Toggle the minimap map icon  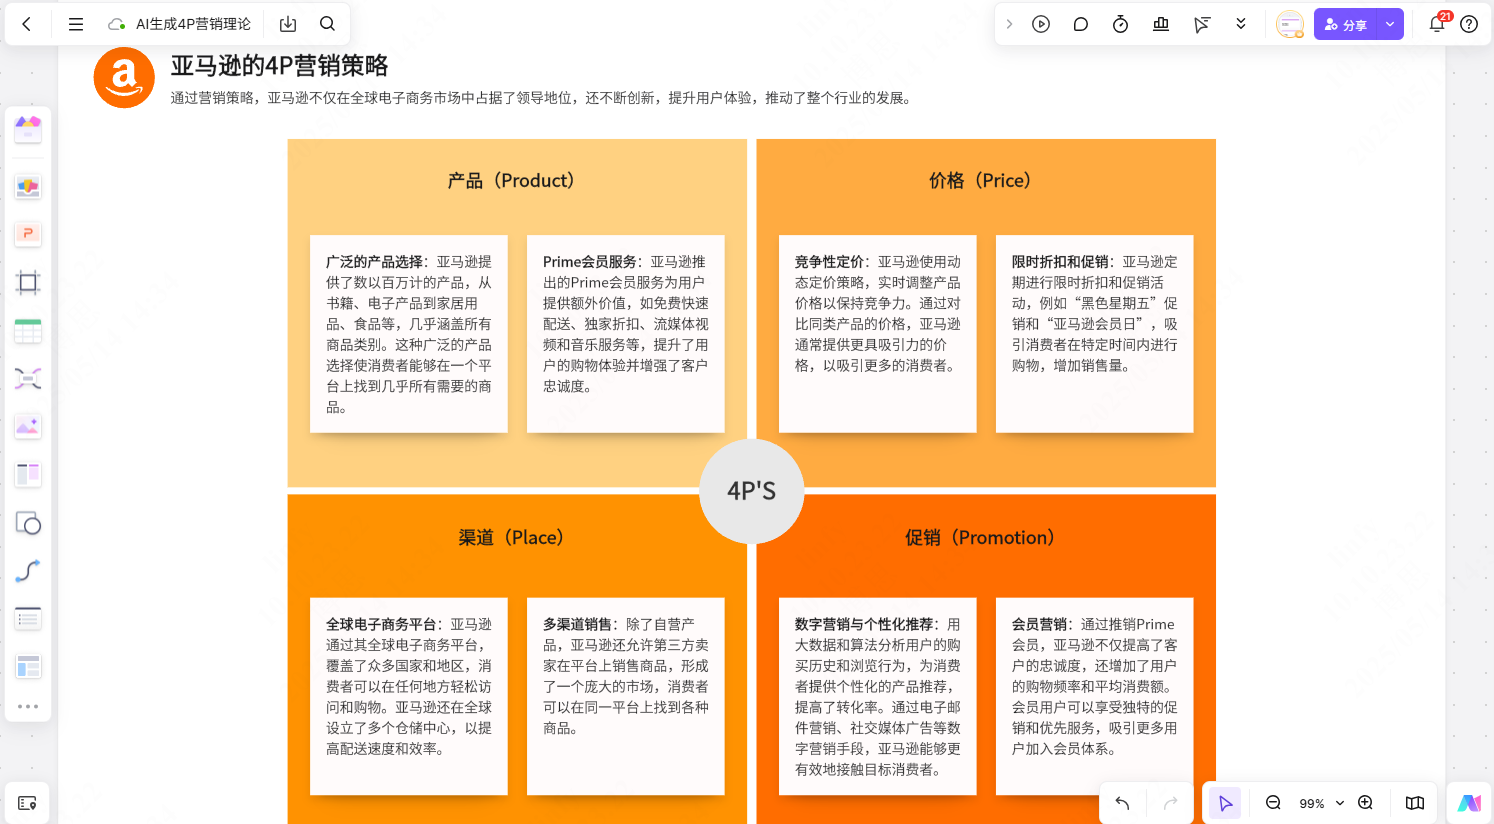[x=1415, y=803]
